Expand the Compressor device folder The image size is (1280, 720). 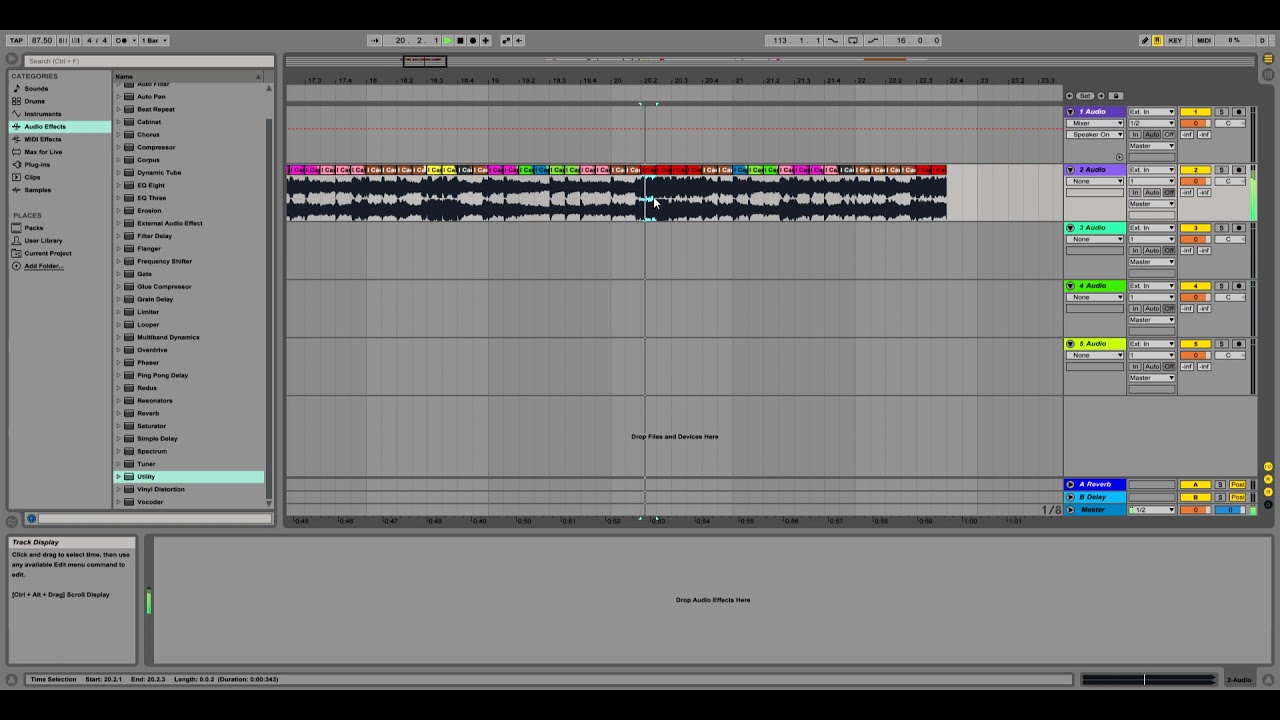[118, 147]
